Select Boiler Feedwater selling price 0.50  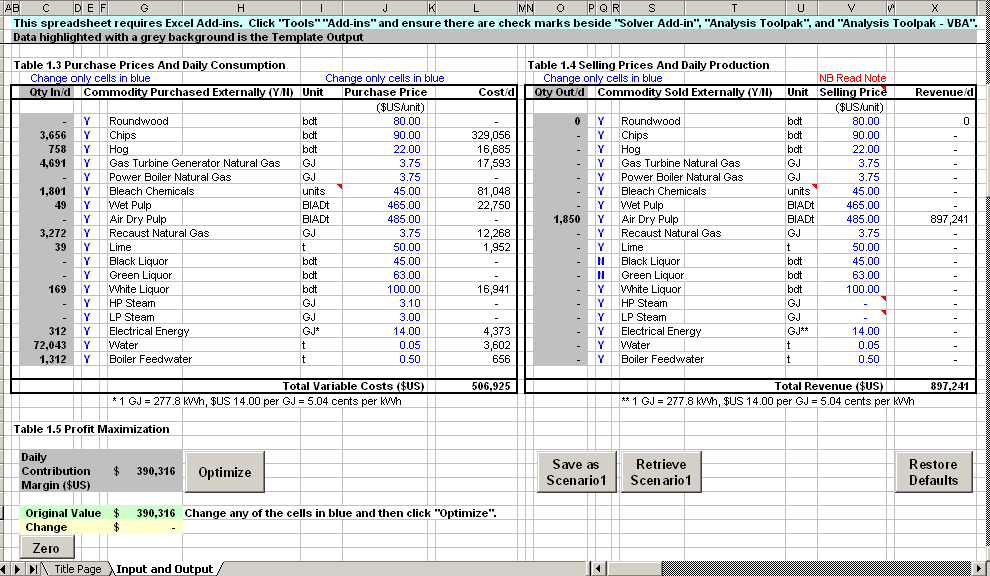(851, 359)
